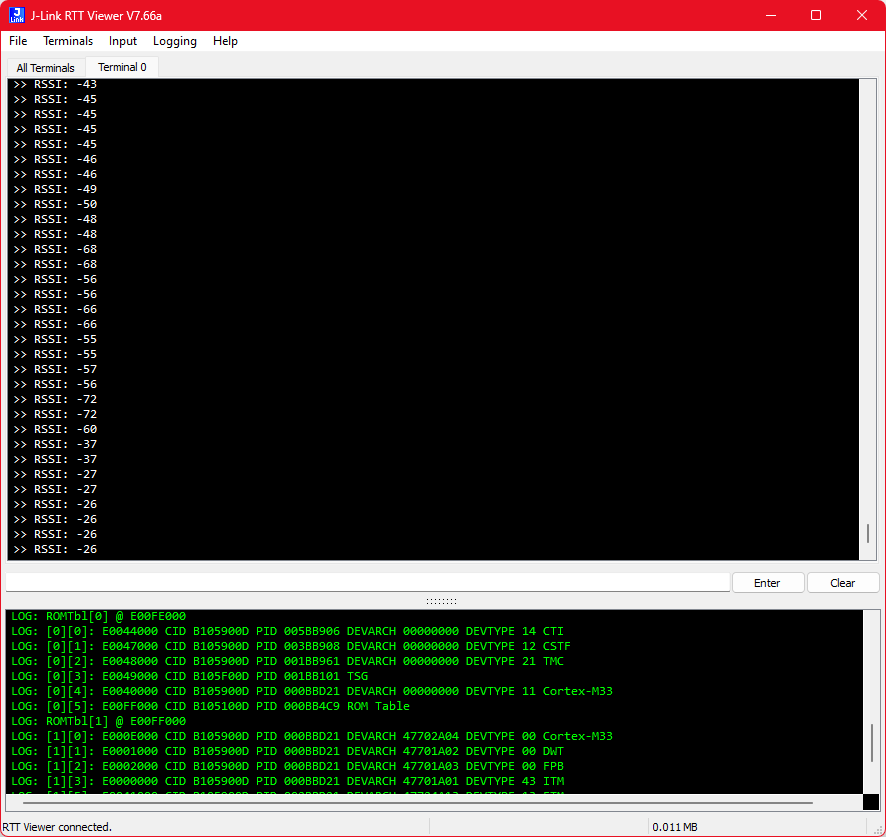Click the J-Link logo in title bar
Screen dimensions: 886x837
(17, 15)
